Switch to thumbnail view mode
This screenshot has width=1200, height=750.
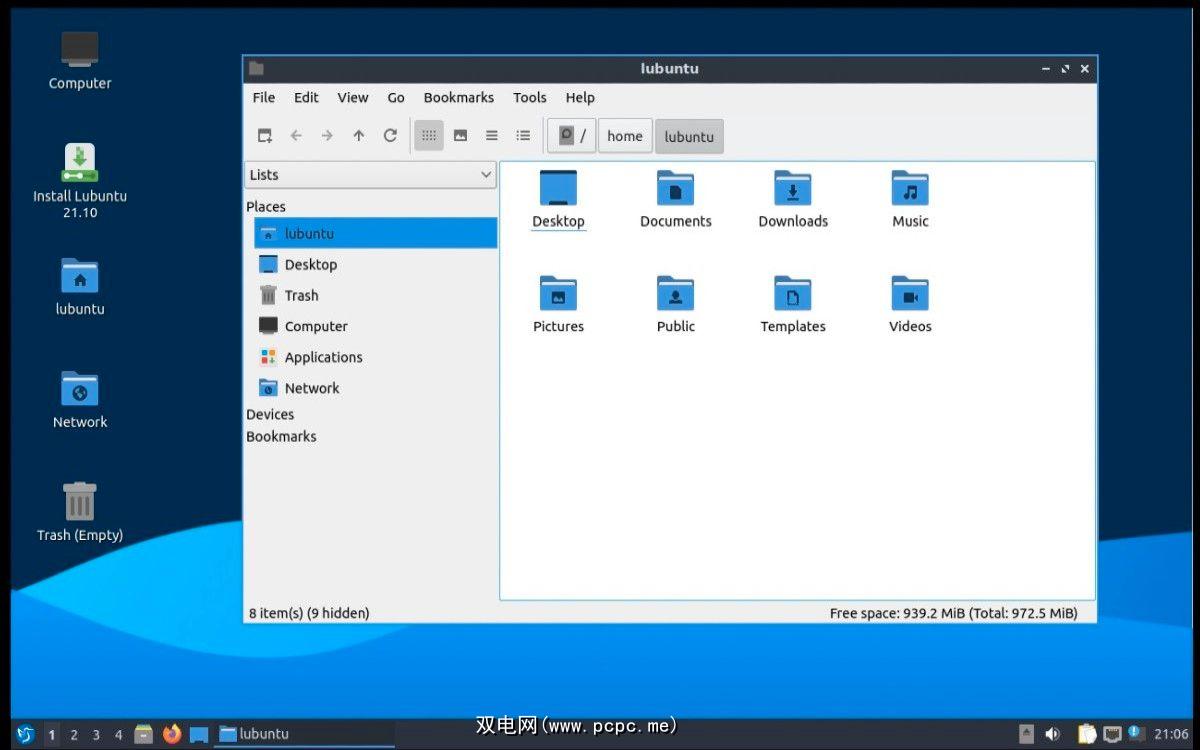[460, 136]
